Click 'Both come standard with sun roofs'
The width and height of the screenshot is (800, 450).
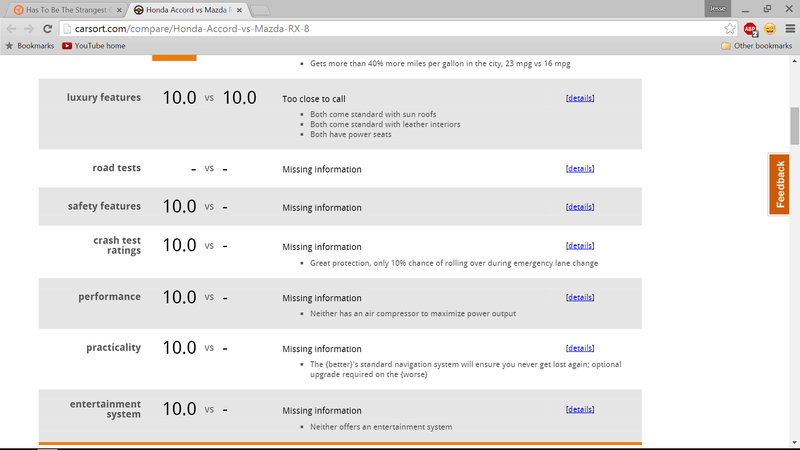373,114
